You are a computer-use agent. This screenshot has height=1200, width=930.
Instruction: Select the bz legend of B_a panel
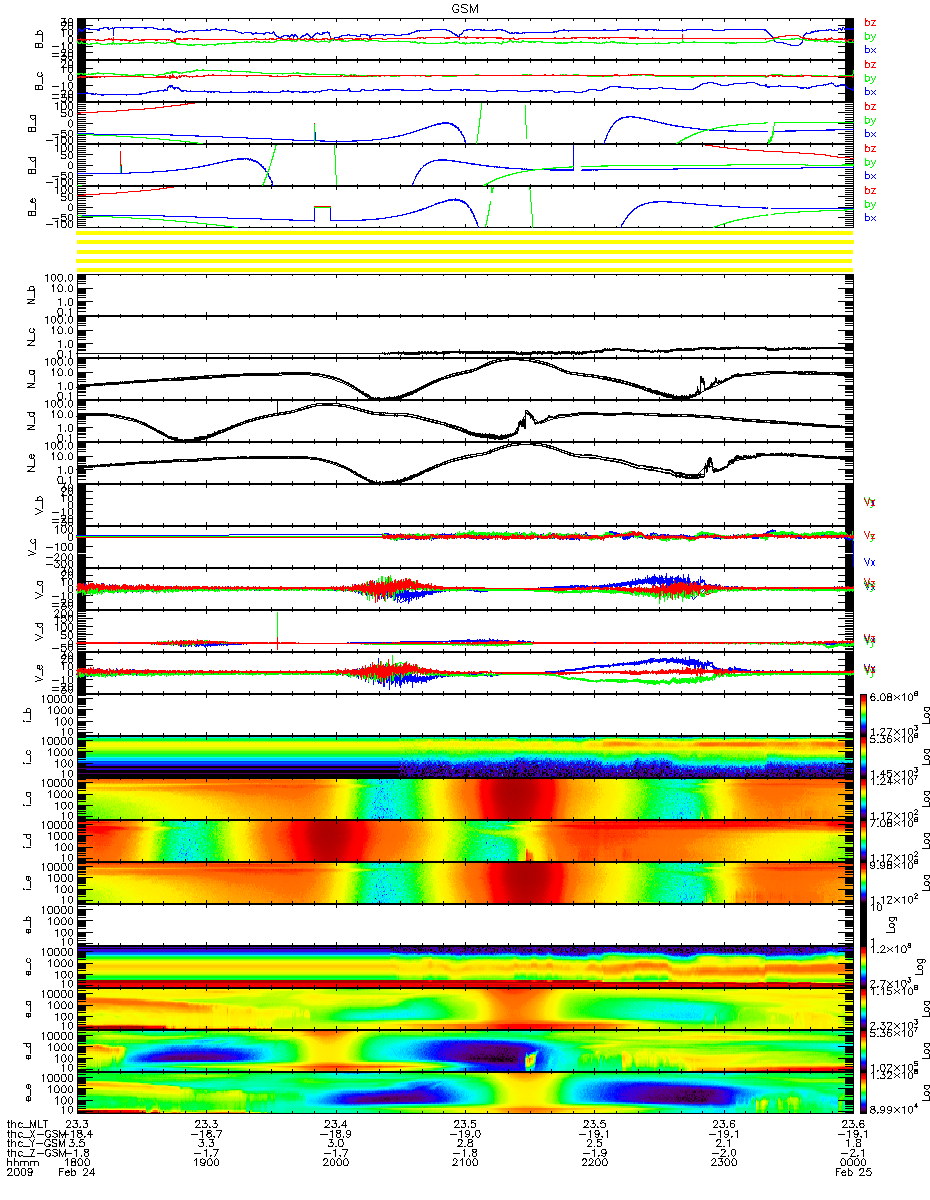point(870,106)
